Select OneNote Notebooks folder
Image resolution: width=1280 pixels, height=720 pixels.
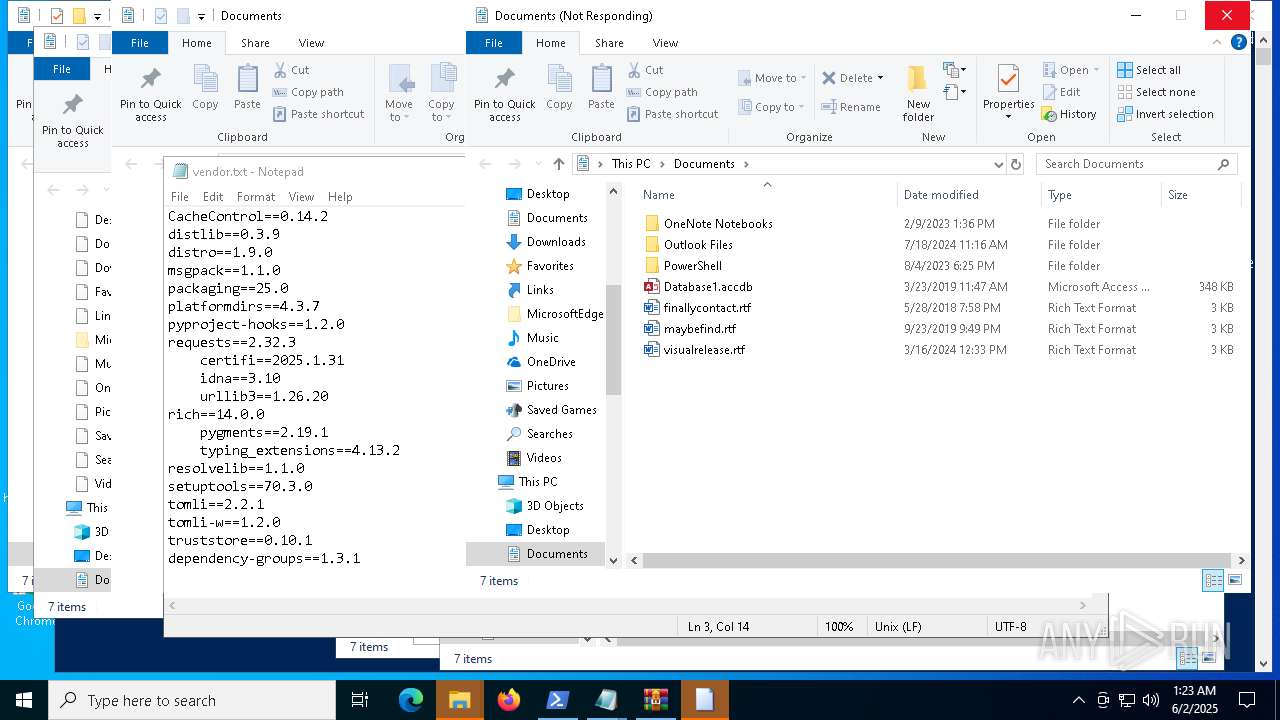coord(718,224)
